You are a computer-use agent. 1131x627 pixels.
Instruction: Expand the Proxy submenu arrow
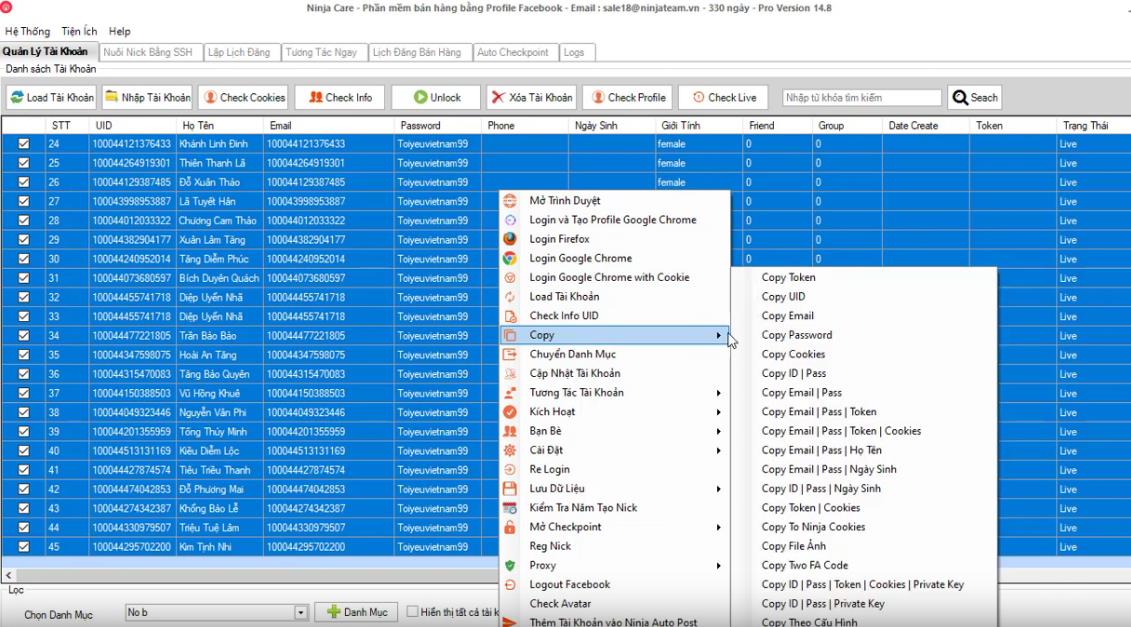click(x=718, y=566)
